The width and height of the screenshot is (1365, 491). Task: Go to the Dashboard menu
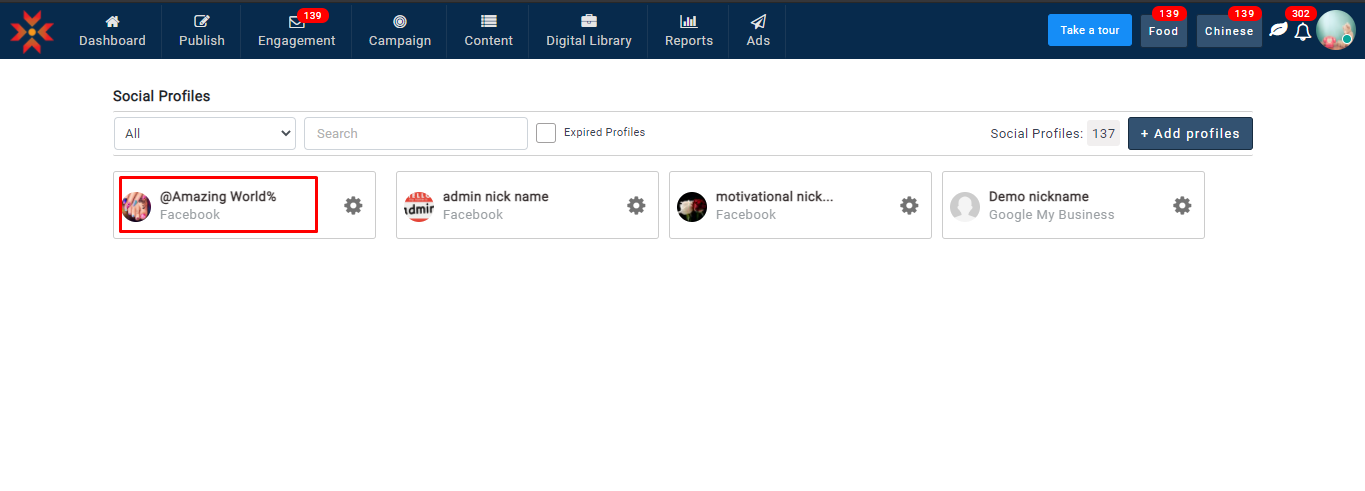pos(112,31)
